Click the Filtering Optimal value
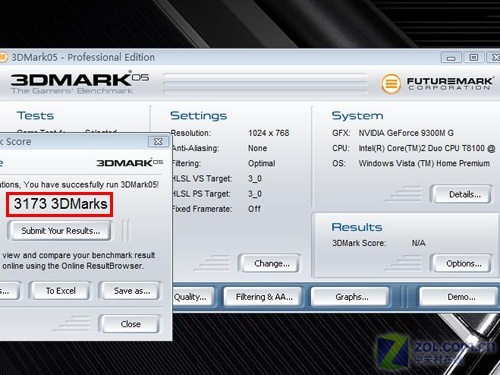The image size is (500, 375). click(262, 163)
